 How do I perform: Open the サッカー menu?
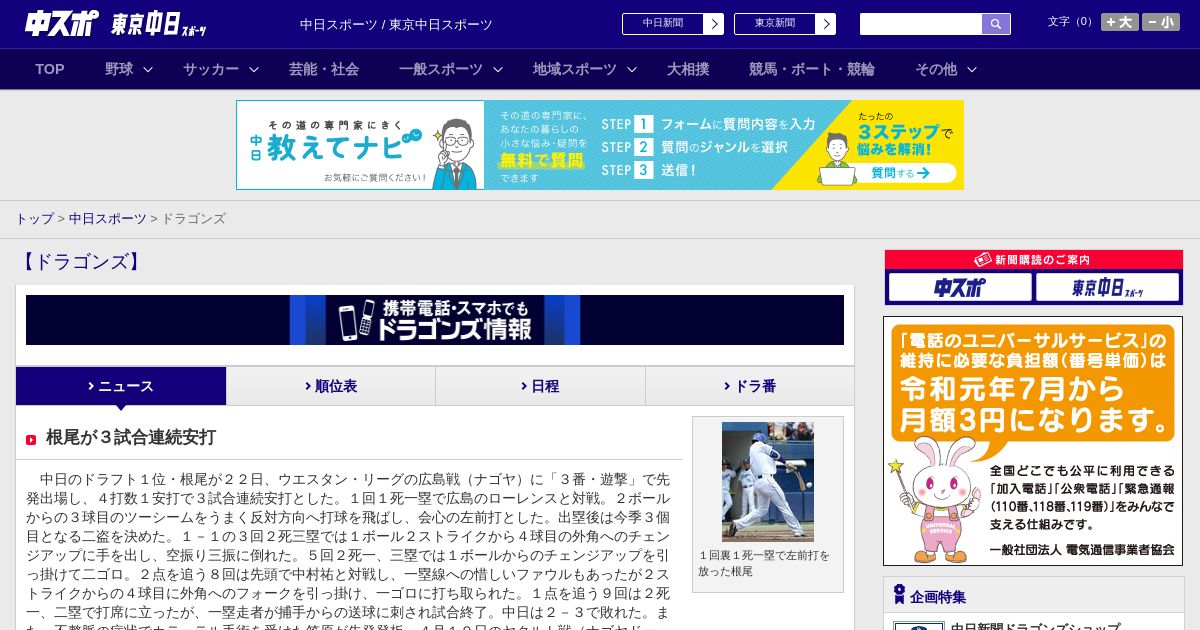click(x=211, y=69)
